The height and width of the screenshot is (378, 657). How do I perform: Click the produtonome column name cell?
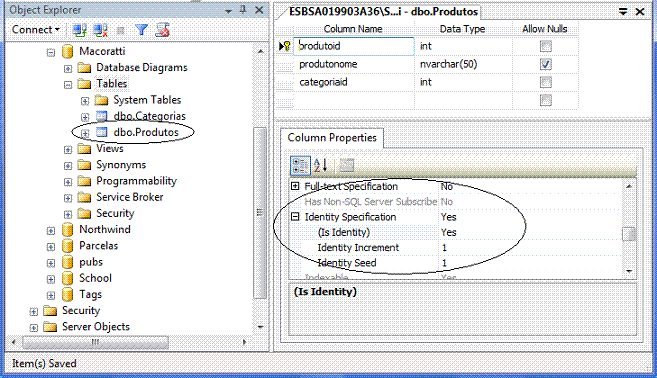[354, 64]
